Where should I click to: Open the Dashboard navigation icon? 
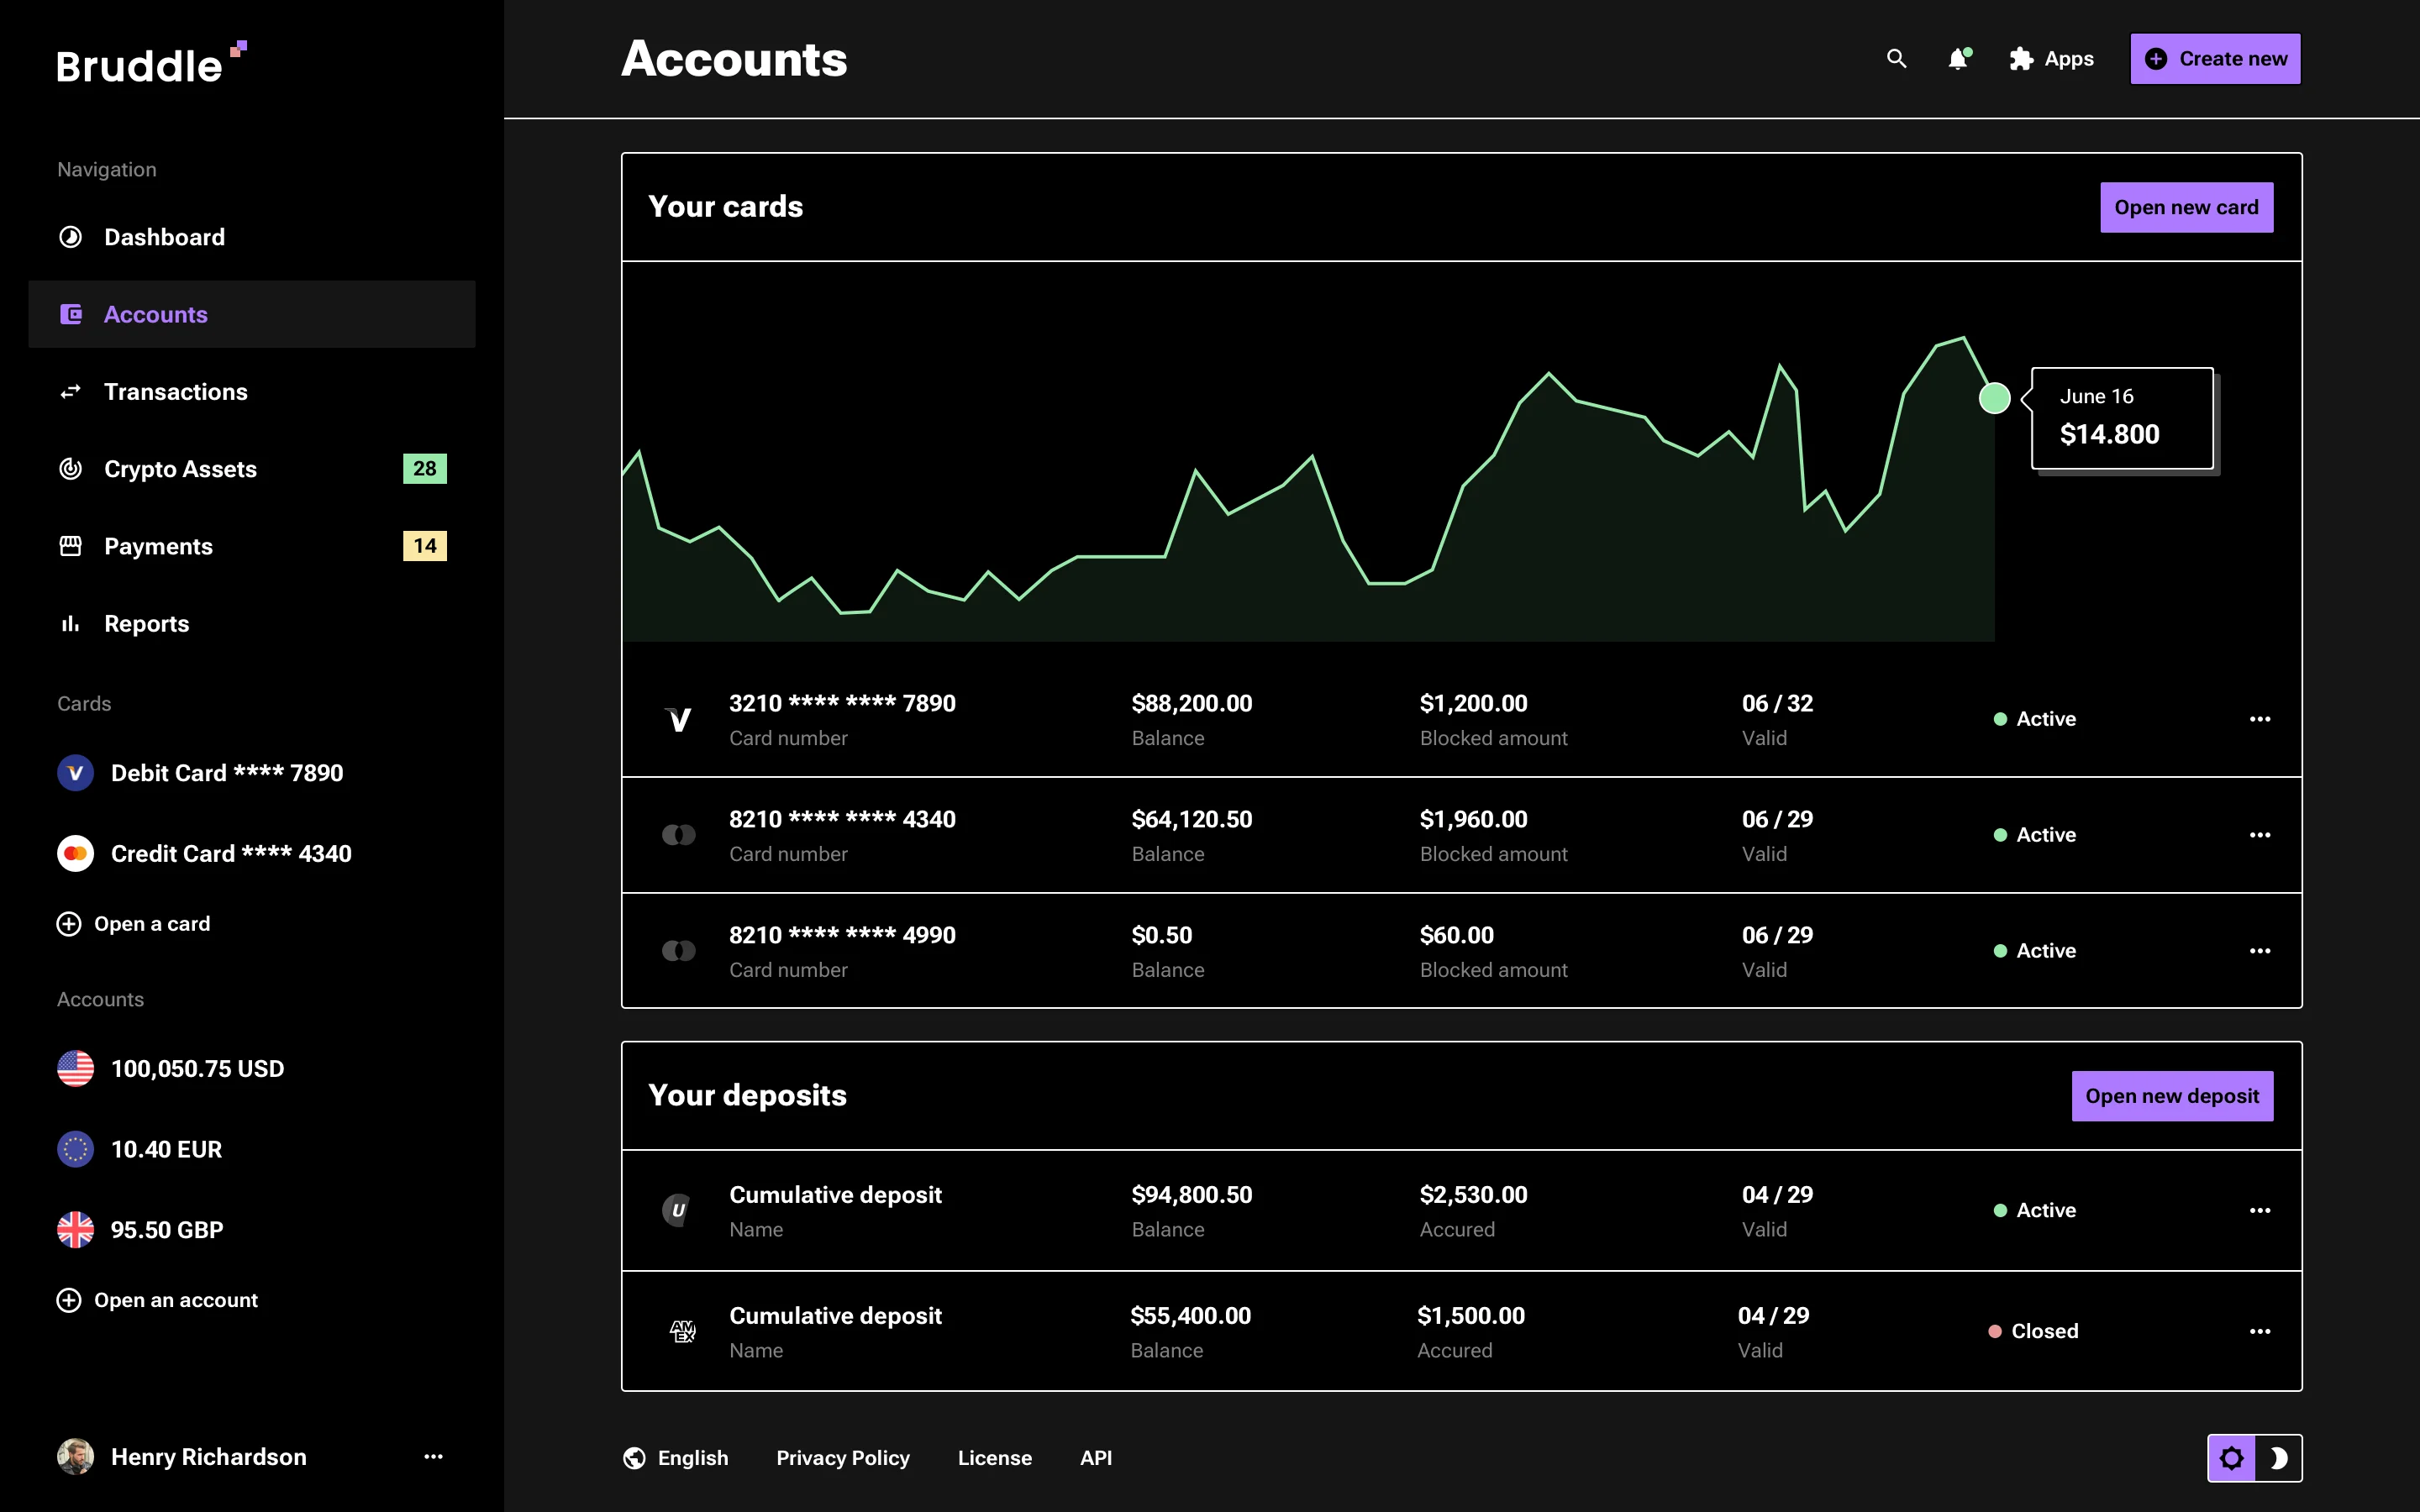(70, 237)
